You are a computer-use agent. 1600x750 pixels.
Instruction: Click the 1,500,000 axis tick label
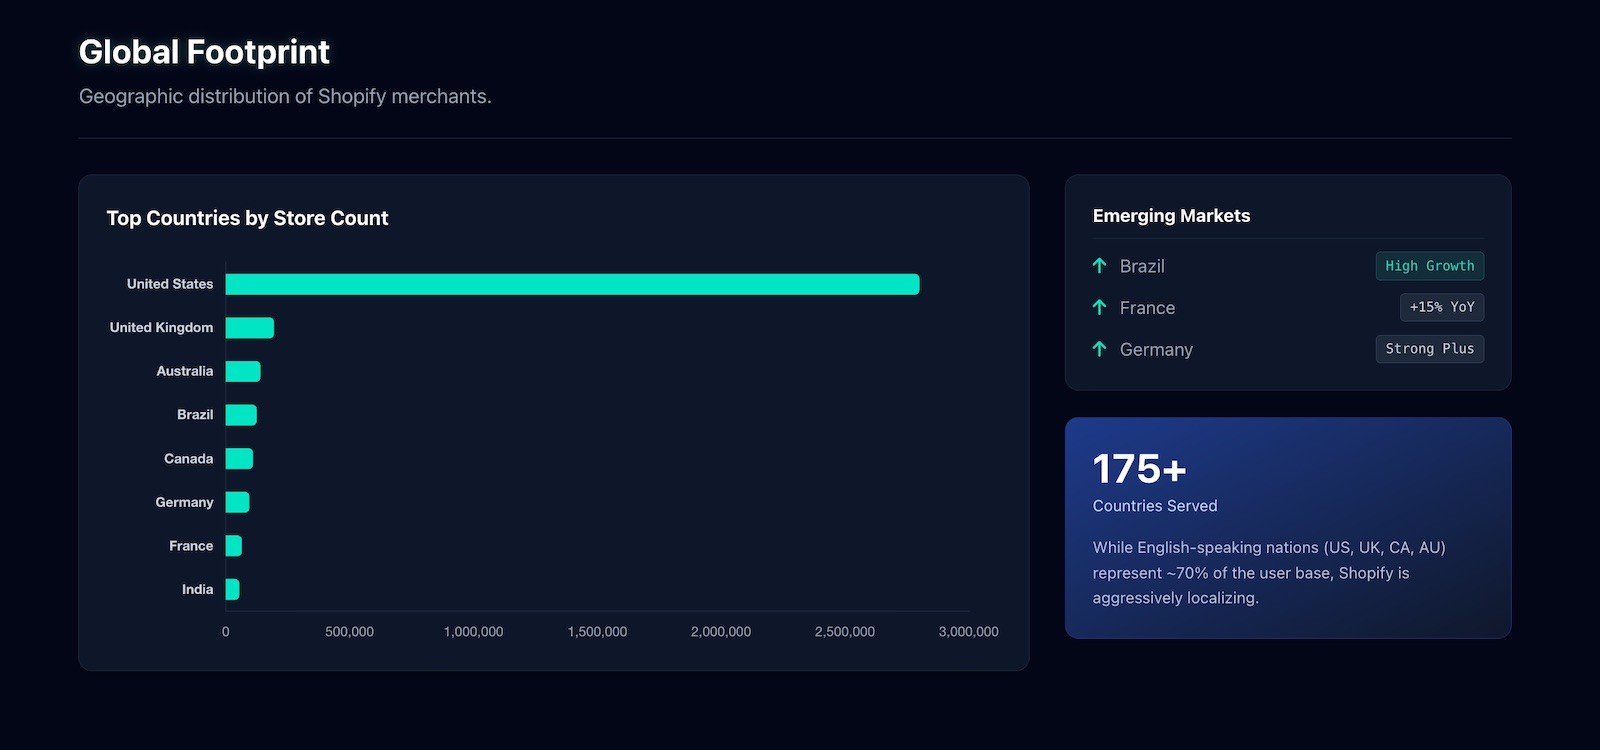[597, 632]
